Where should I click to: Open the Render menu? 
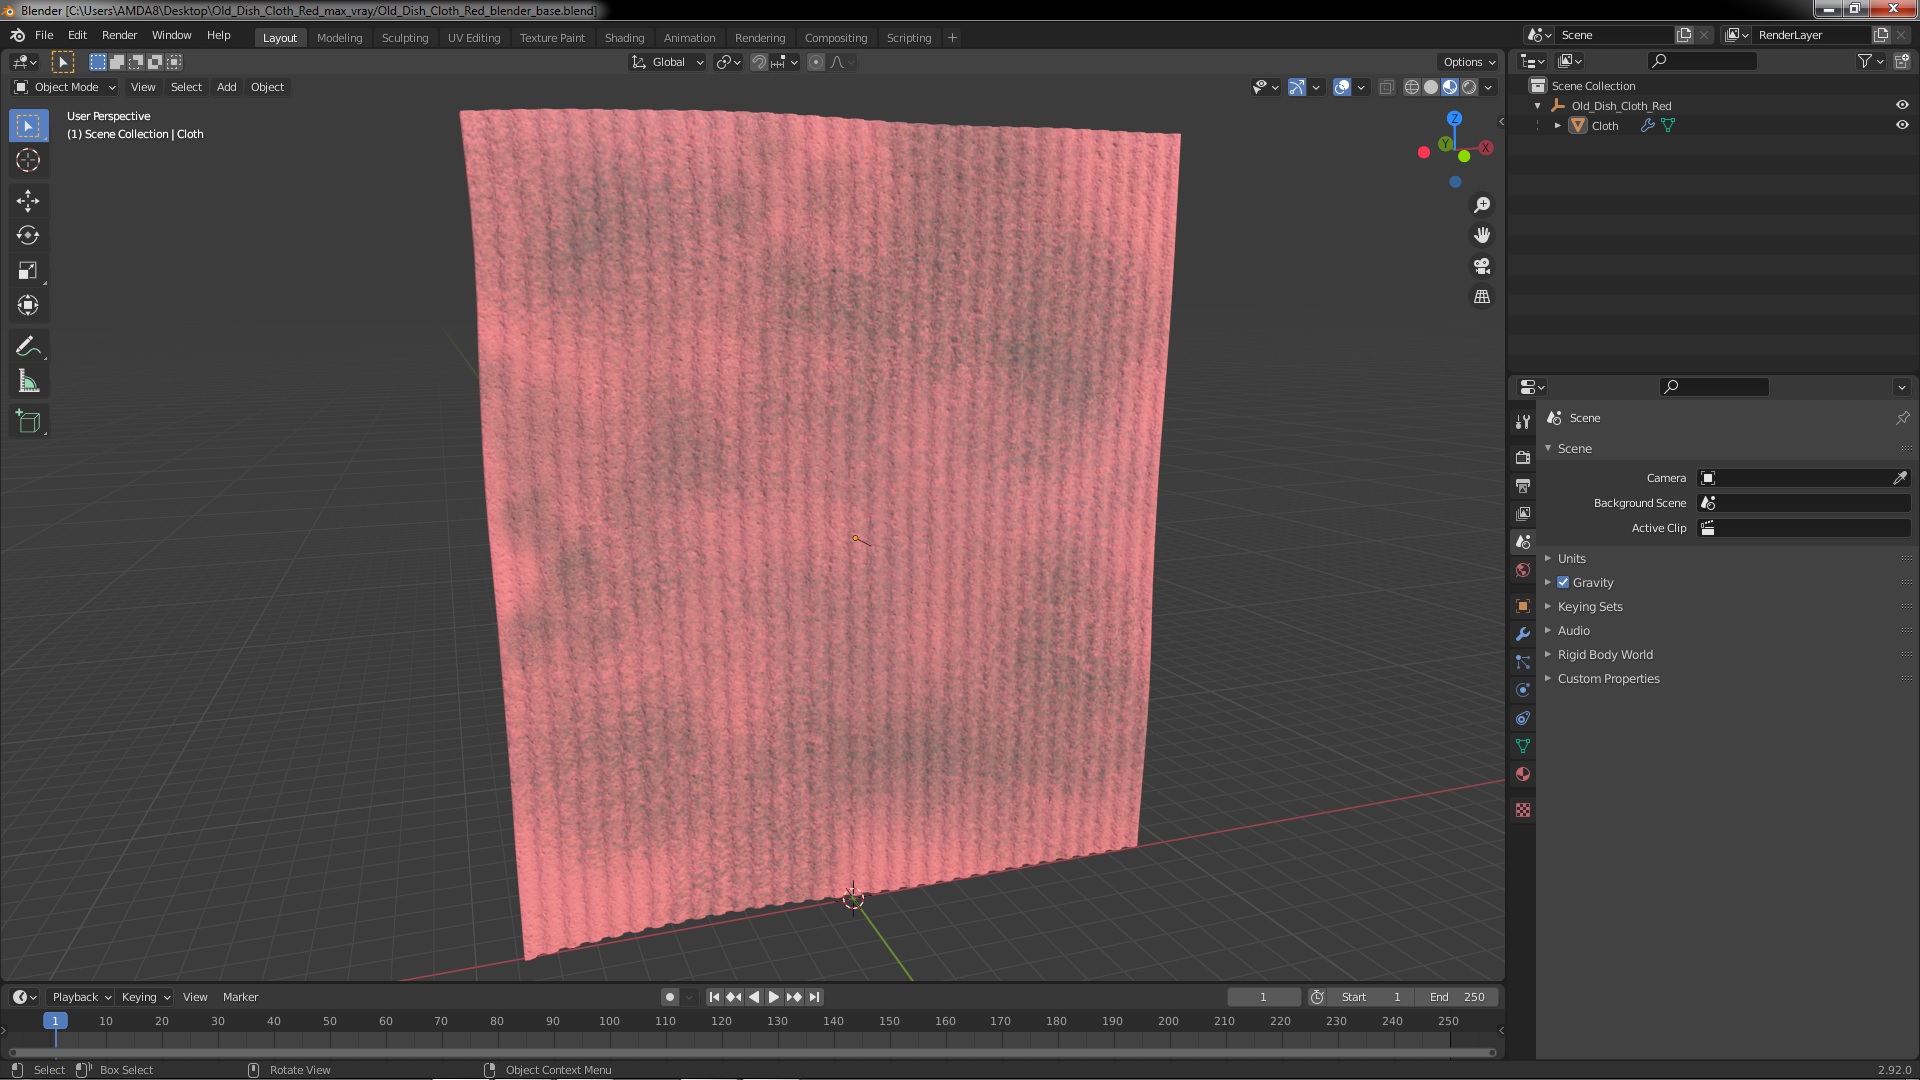pos(119,35)
